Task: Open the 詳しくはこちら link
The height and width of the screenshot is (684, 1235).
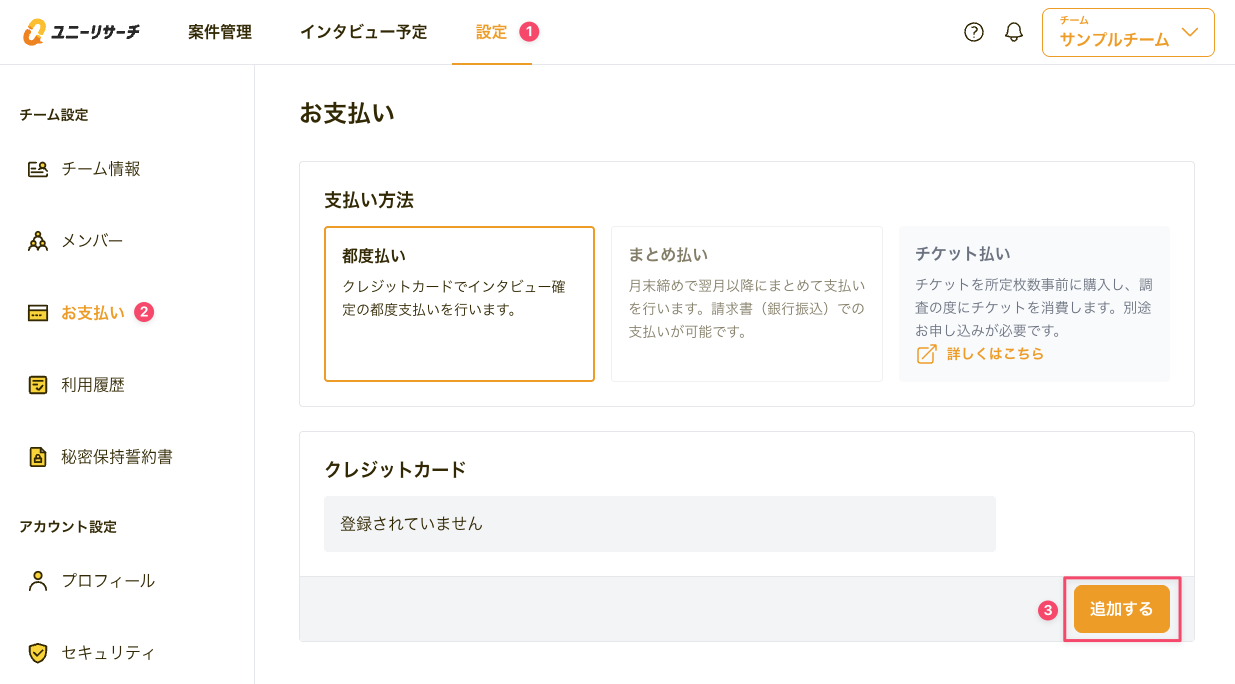Action: tap(994, 354)
